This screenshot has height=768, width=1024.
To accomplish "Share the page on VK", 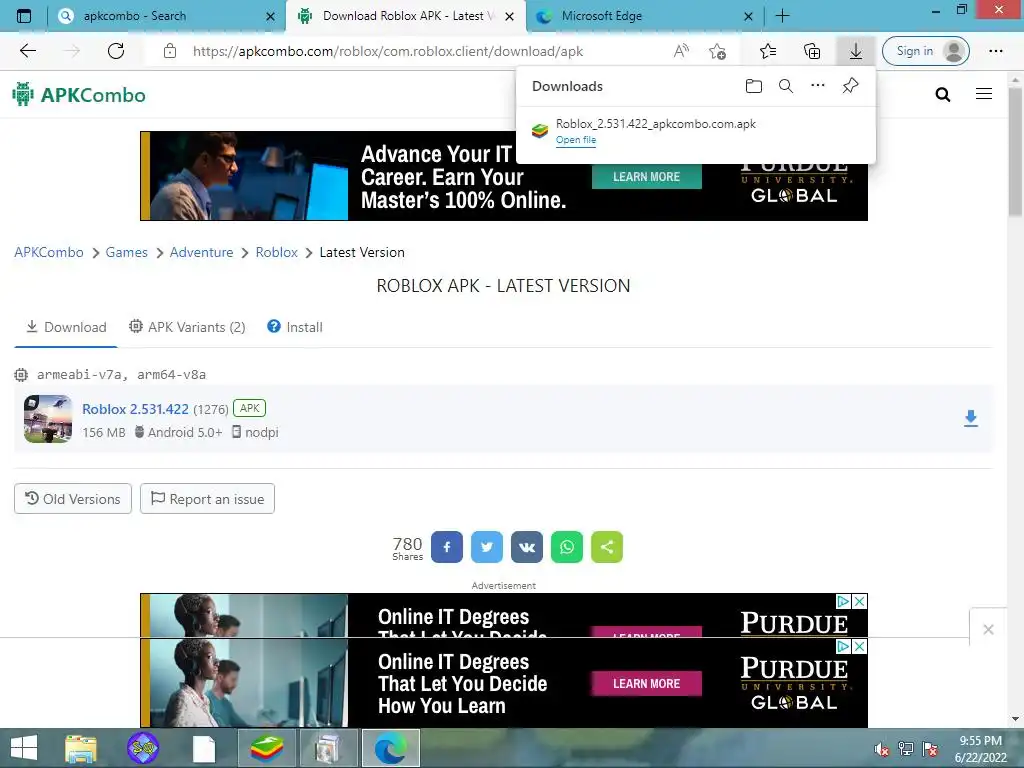I will tap(526, 547).
